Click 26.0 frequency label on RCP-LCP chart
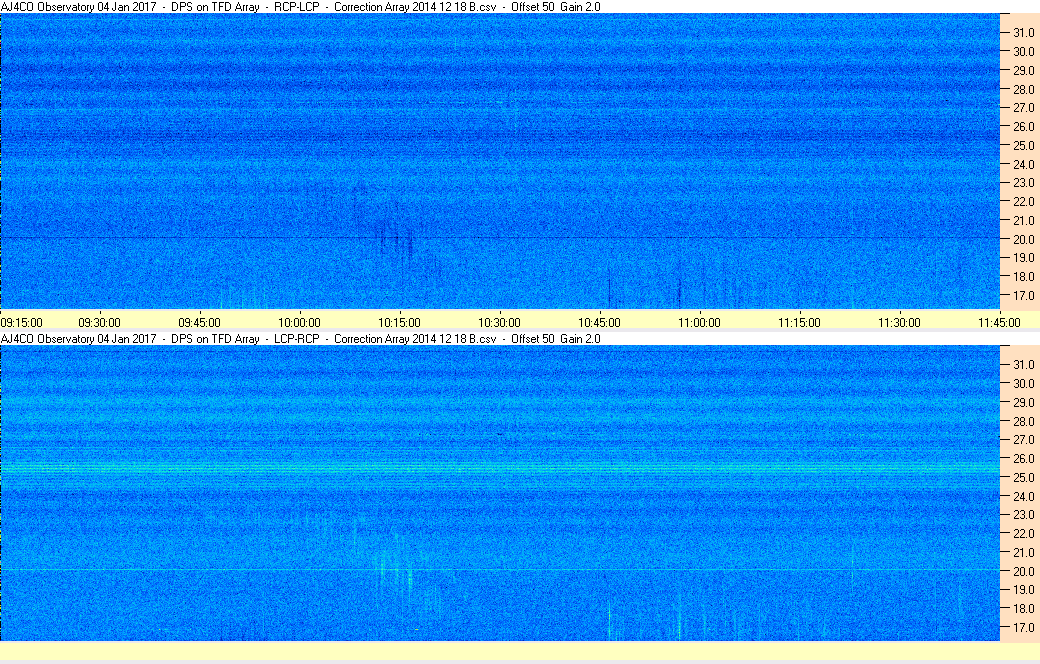Screen dimensions: 1040x664 pos(1023,126)
